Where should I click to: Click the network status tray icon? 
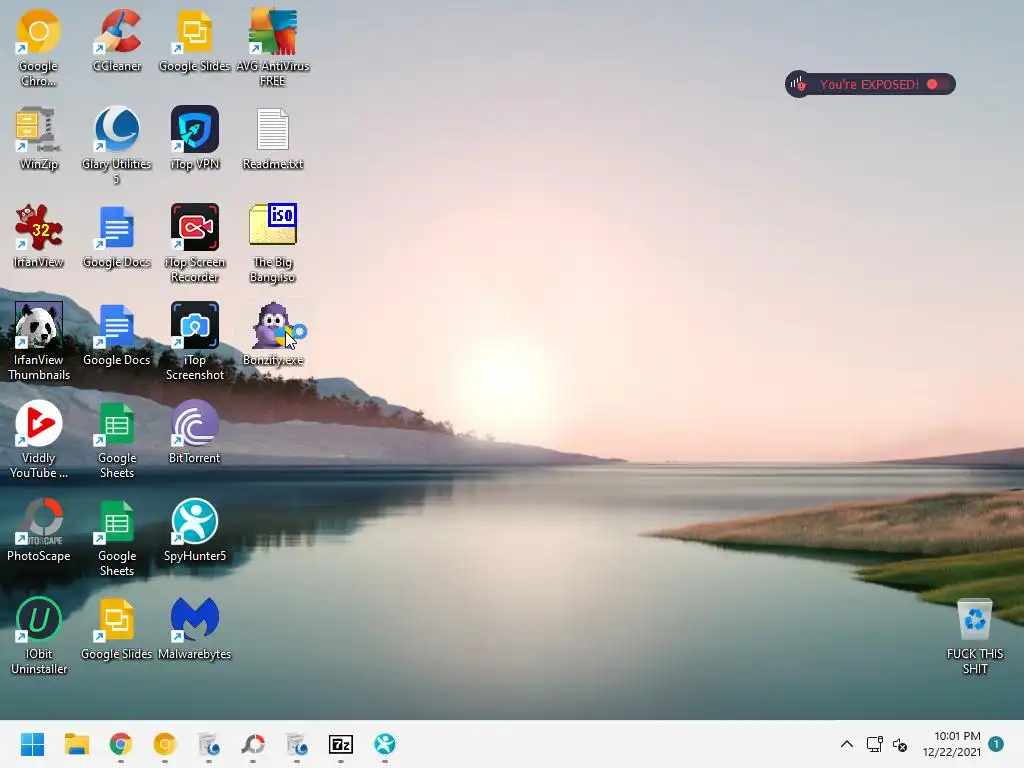pos(874,744)
